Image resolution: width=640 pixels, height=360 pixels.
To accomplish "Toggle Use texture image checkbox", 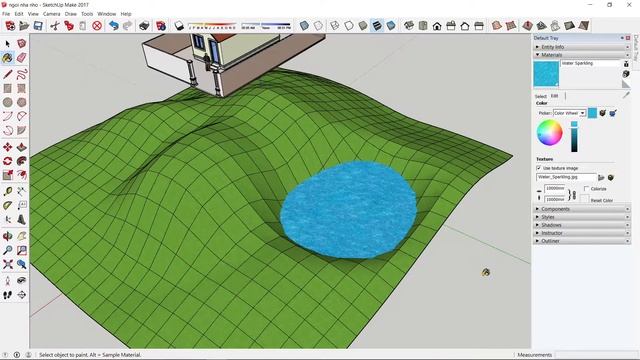I will 539,168.
